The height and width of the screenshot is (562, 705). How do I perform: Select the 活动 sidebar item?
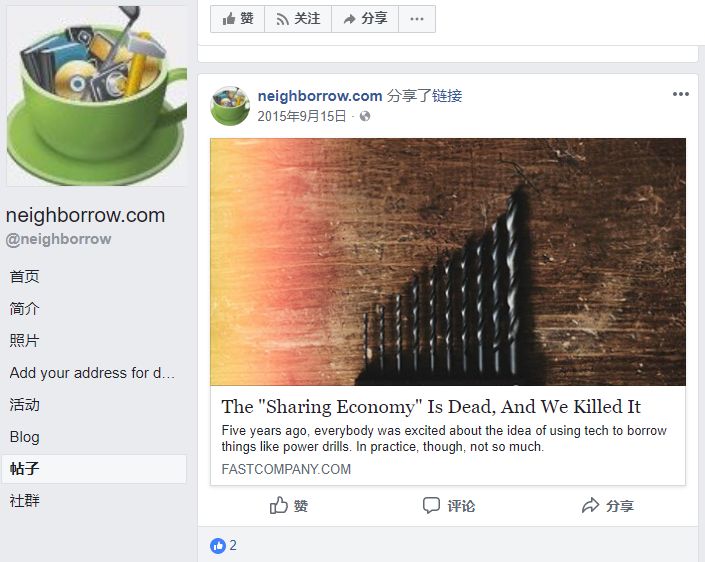25,405
